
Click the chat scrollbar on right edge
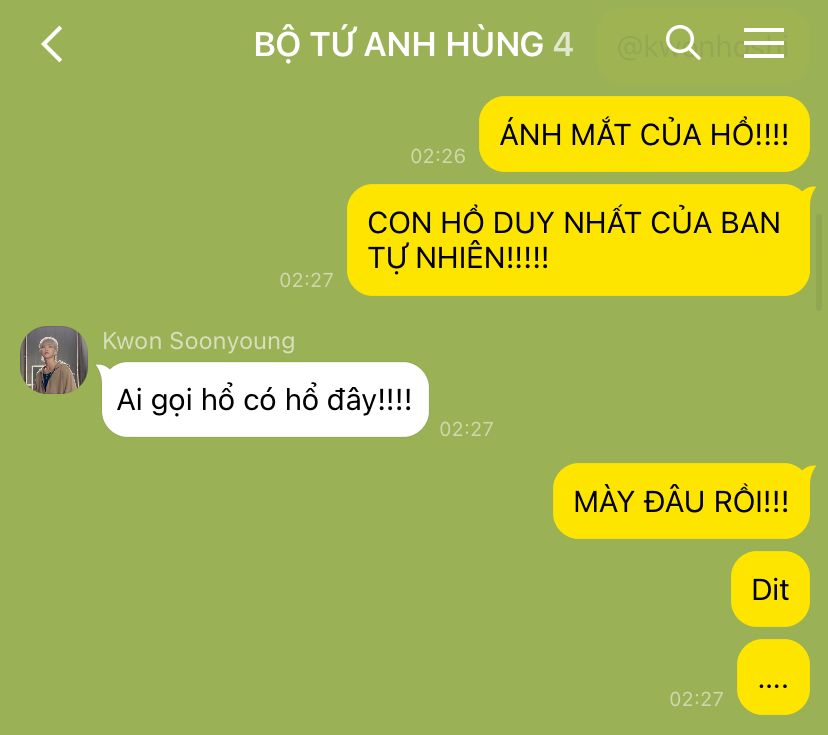coord(819,262)
